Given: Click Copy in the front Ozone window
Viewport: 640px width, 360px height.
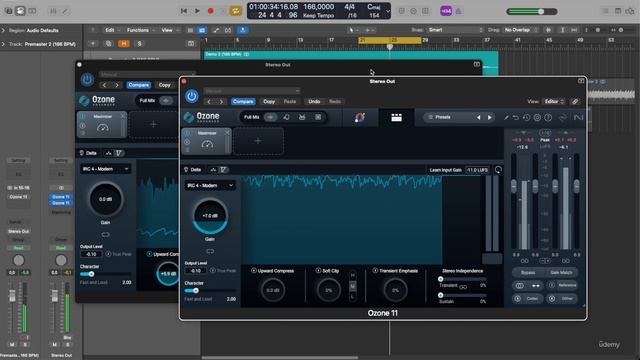Looking at the screenshot, I should [269, 101].
